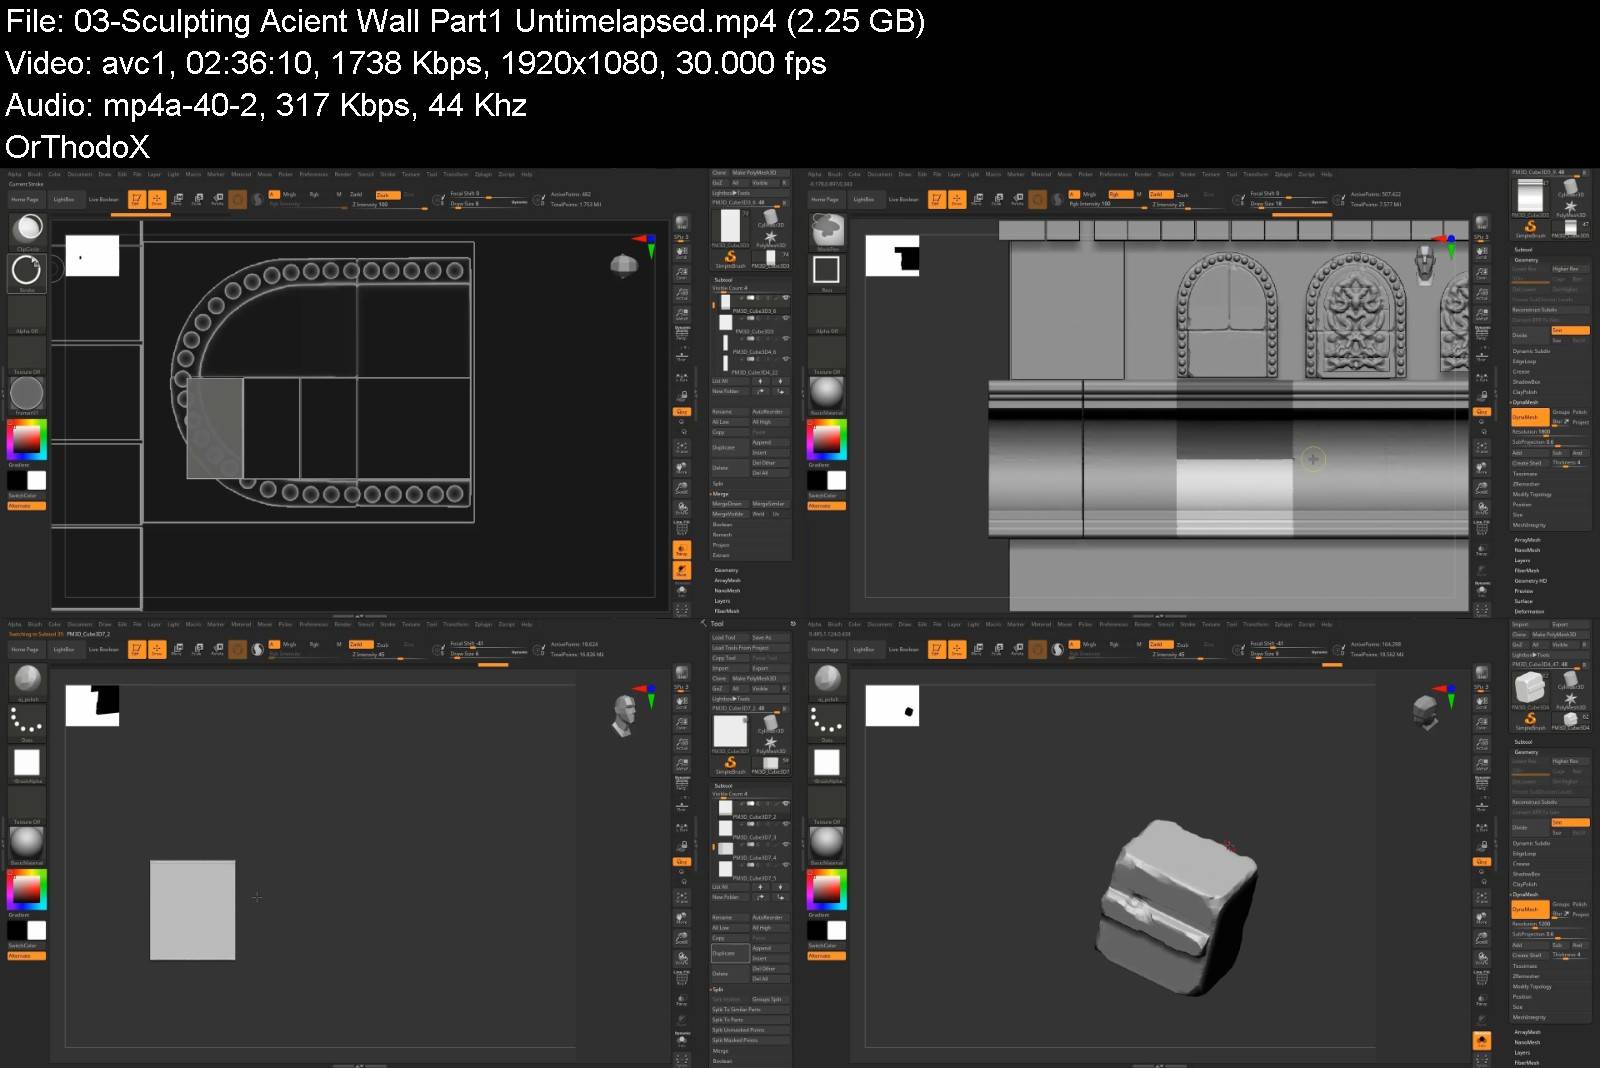Screen dimensions: 1600x1068
Task: Click the PolyMesh3D star tool in the stone-block frame
Action: [1570, 700]
